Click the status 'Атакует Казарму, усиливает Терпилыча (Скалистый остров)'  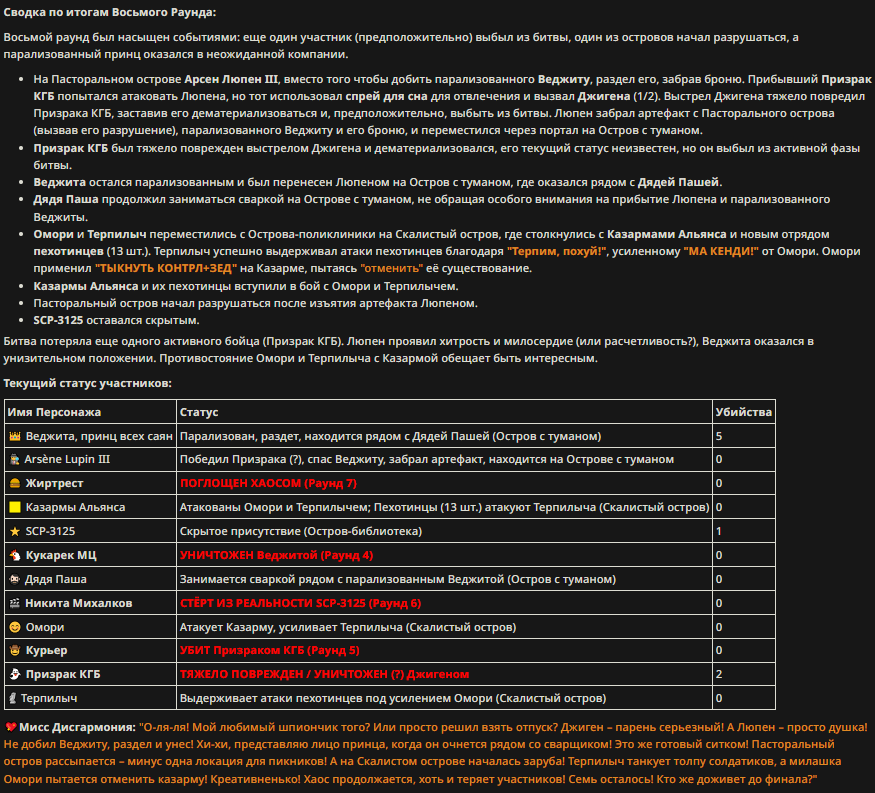[348, 627]
